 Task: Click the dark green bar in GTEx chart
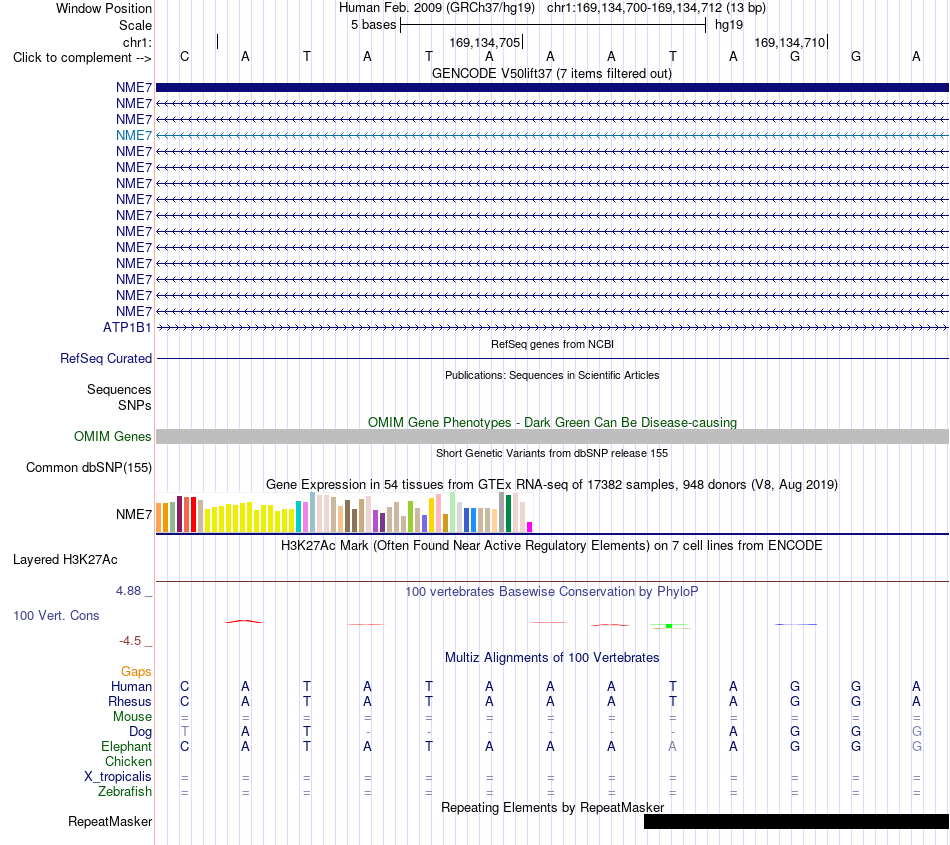click(x=509, y=514)
